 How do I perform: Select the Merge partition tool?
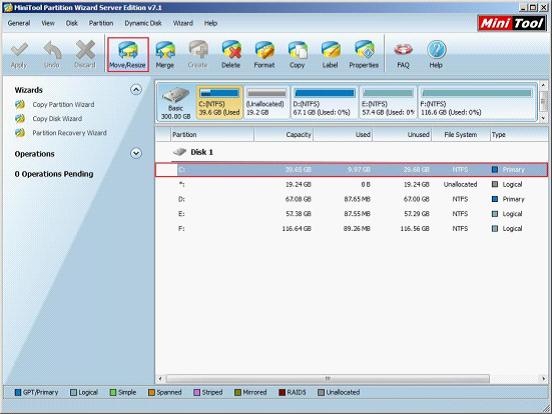(165, 55)
